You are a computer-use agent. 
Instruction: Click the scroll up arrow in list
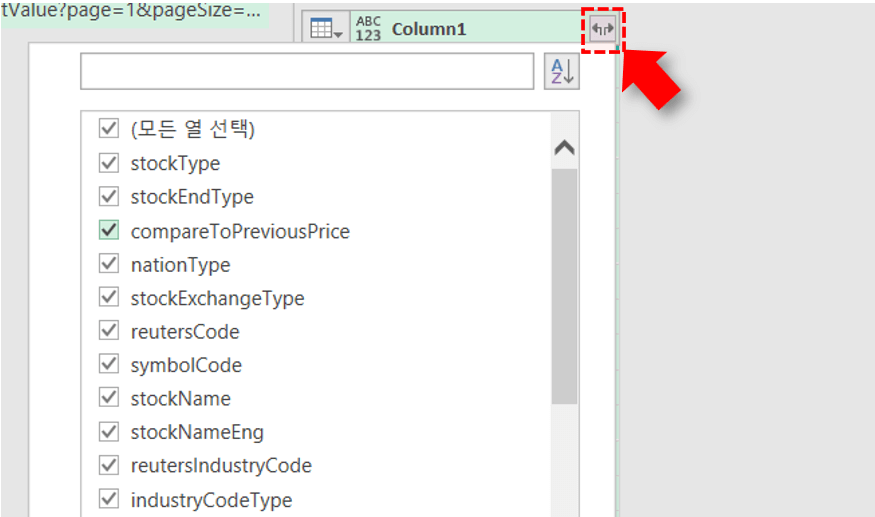point(564,148)
